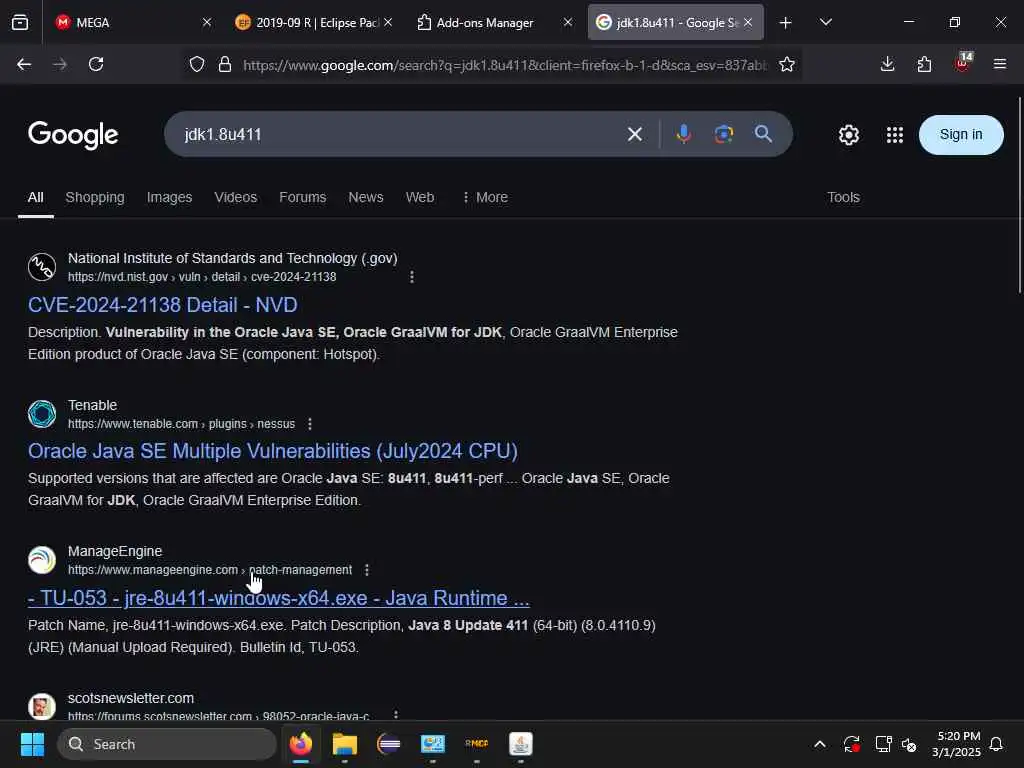The height and width of the screenshot is (768, 1024).
Task: Open the search Tools options
Action: (x=843, y=197)
